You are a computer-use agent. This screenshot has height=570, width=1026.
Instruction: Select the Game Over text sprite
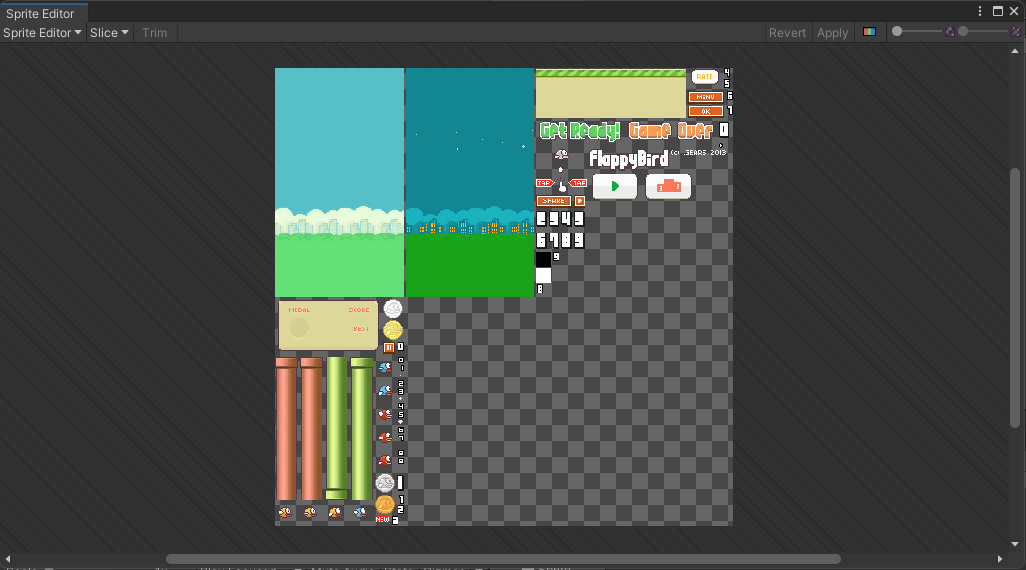(x=670, y=131)
